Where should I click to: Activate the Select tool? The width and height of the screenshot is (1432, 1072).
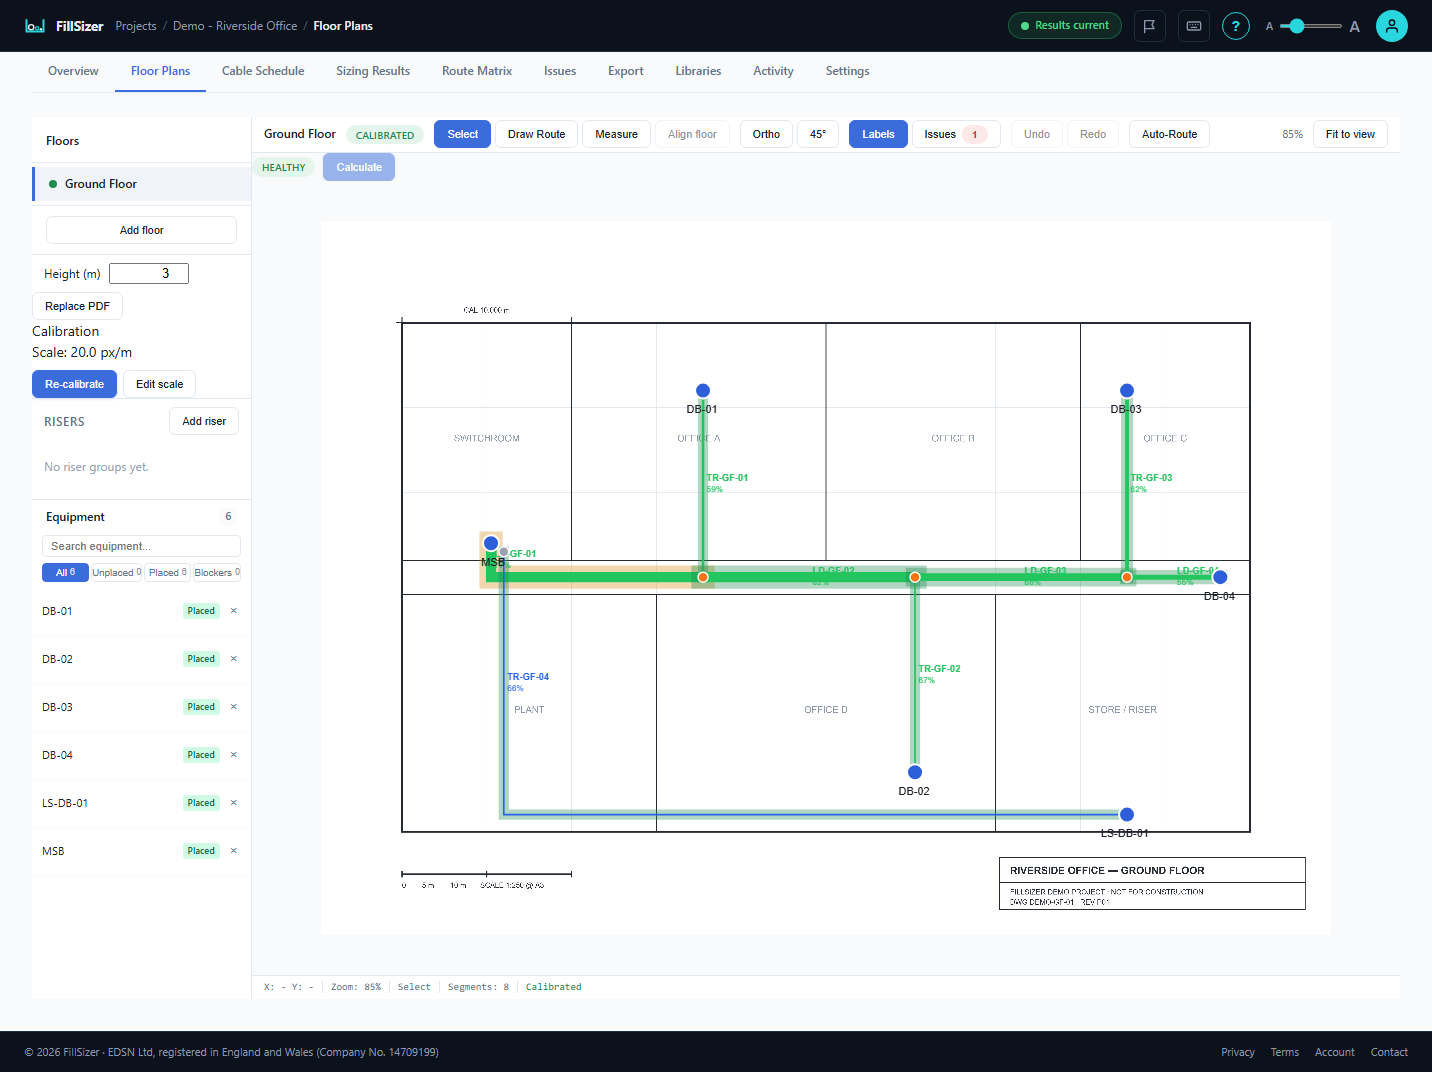coord(462,134)
